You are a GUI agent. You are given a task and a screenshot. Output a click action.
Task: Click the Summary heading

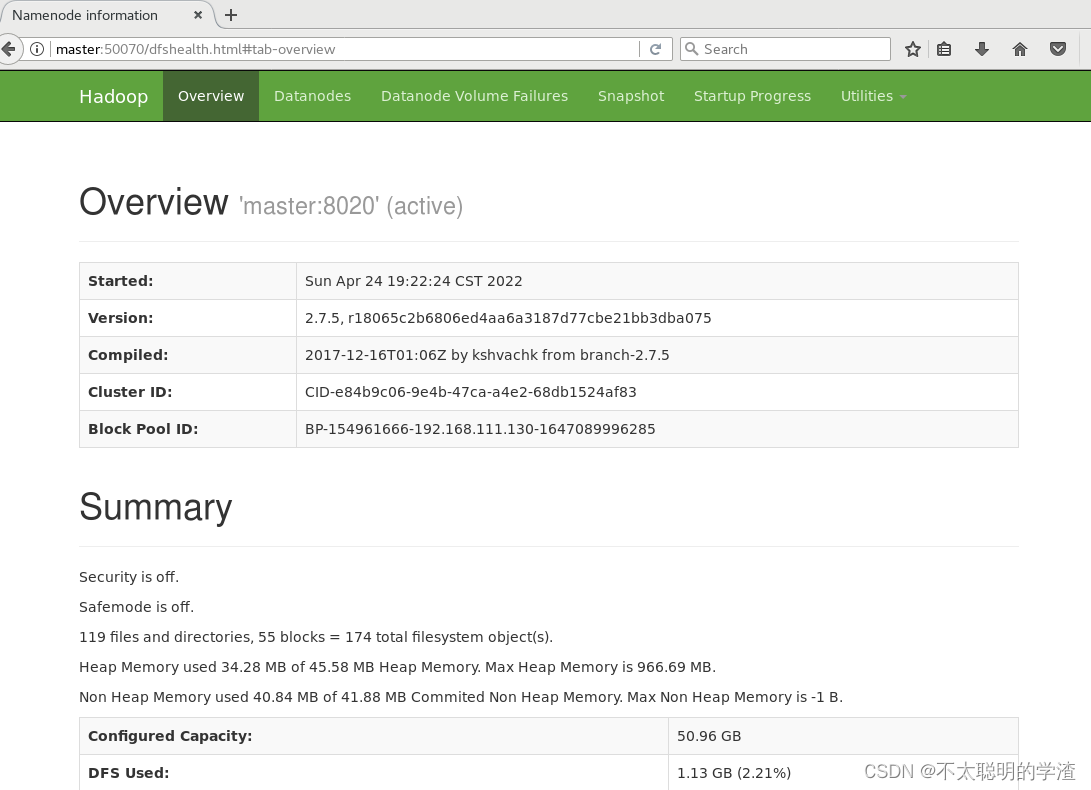[x=155, y=507]
